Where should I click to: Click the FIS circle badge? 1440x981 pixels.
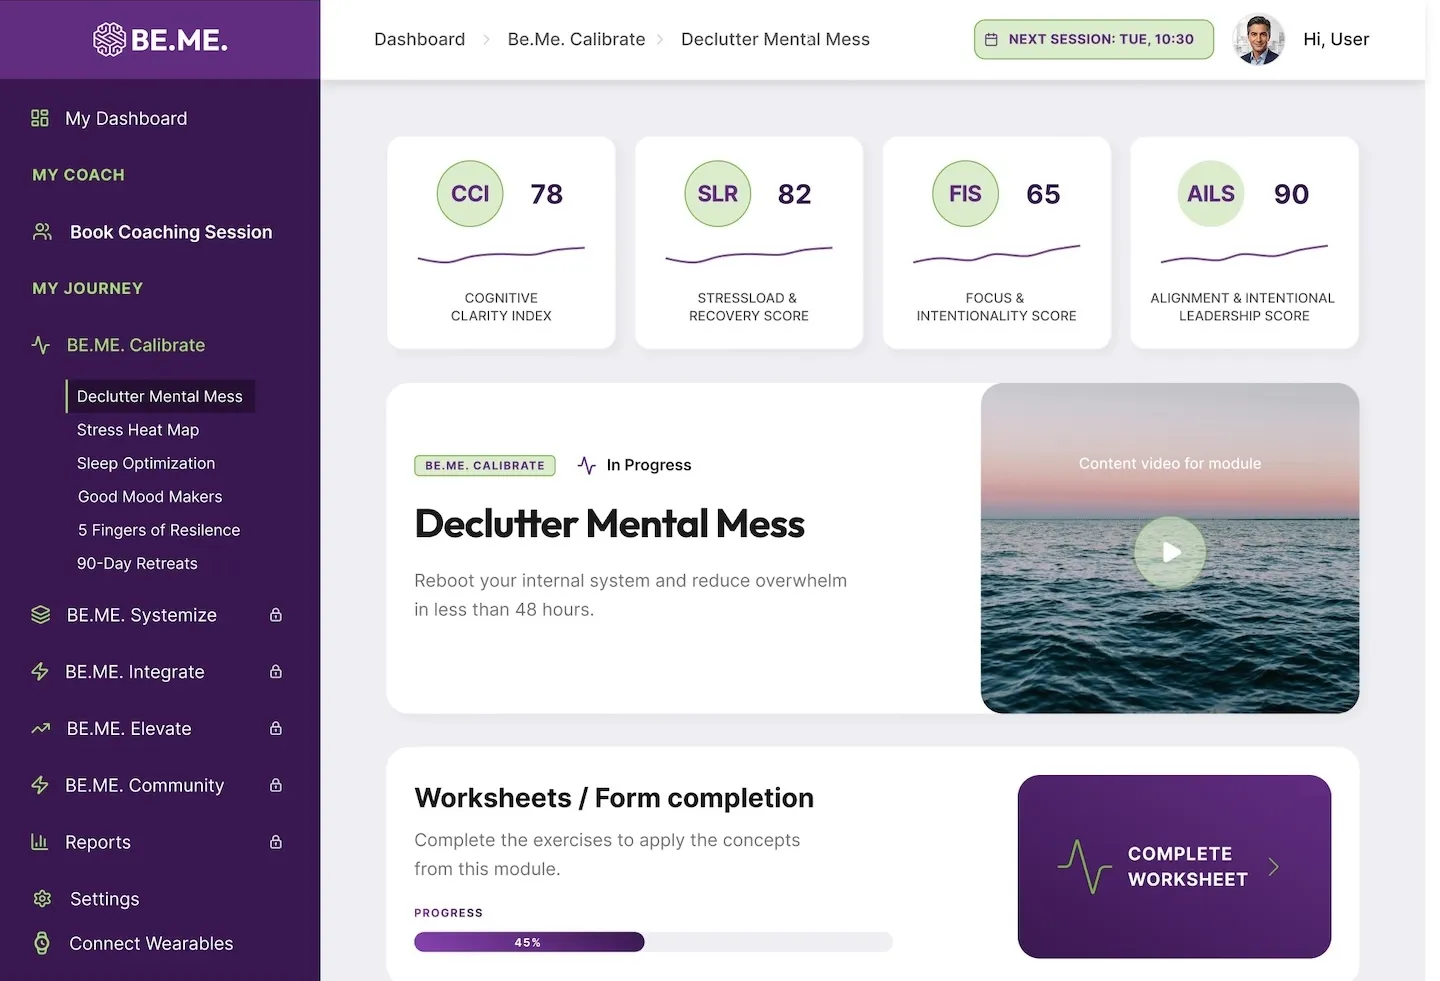966,193
